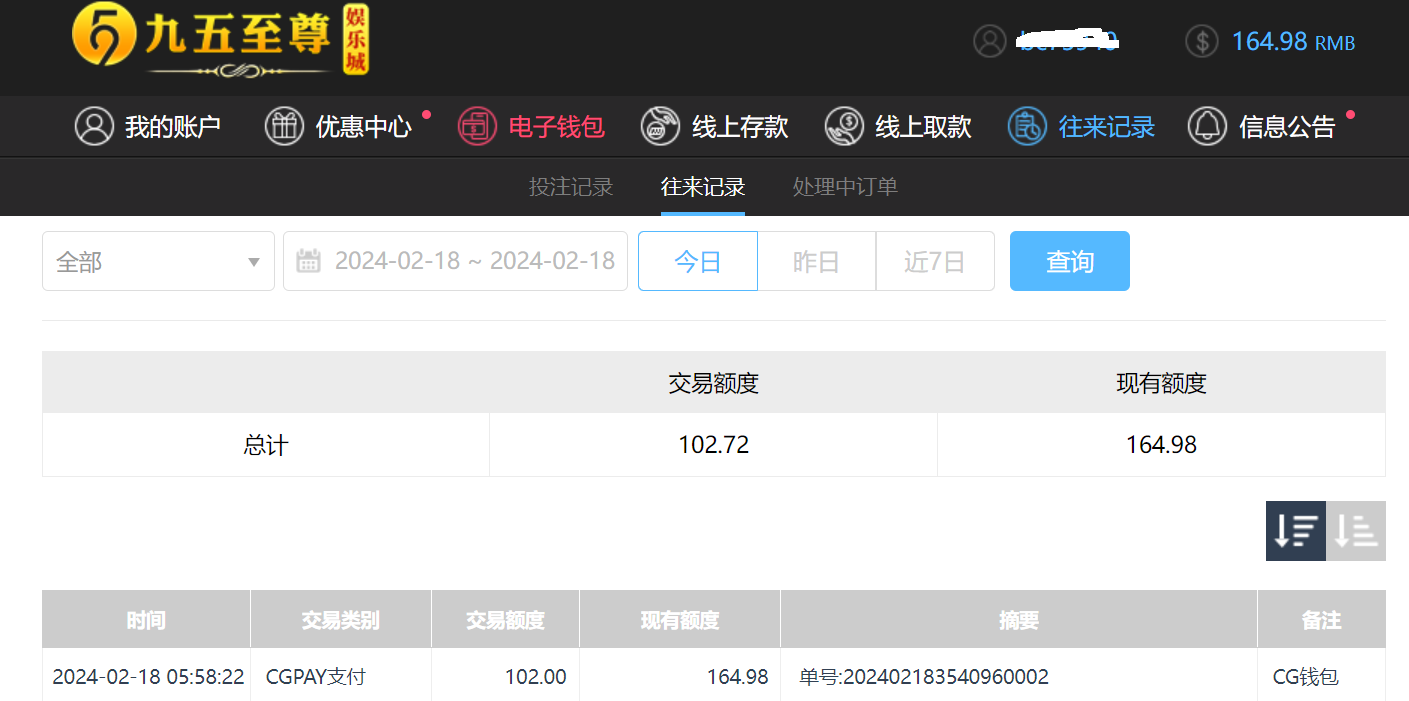Click the 102.72 total transaction amount
The height and width of the screenshot is (701, 1409).
pos(714,445)
